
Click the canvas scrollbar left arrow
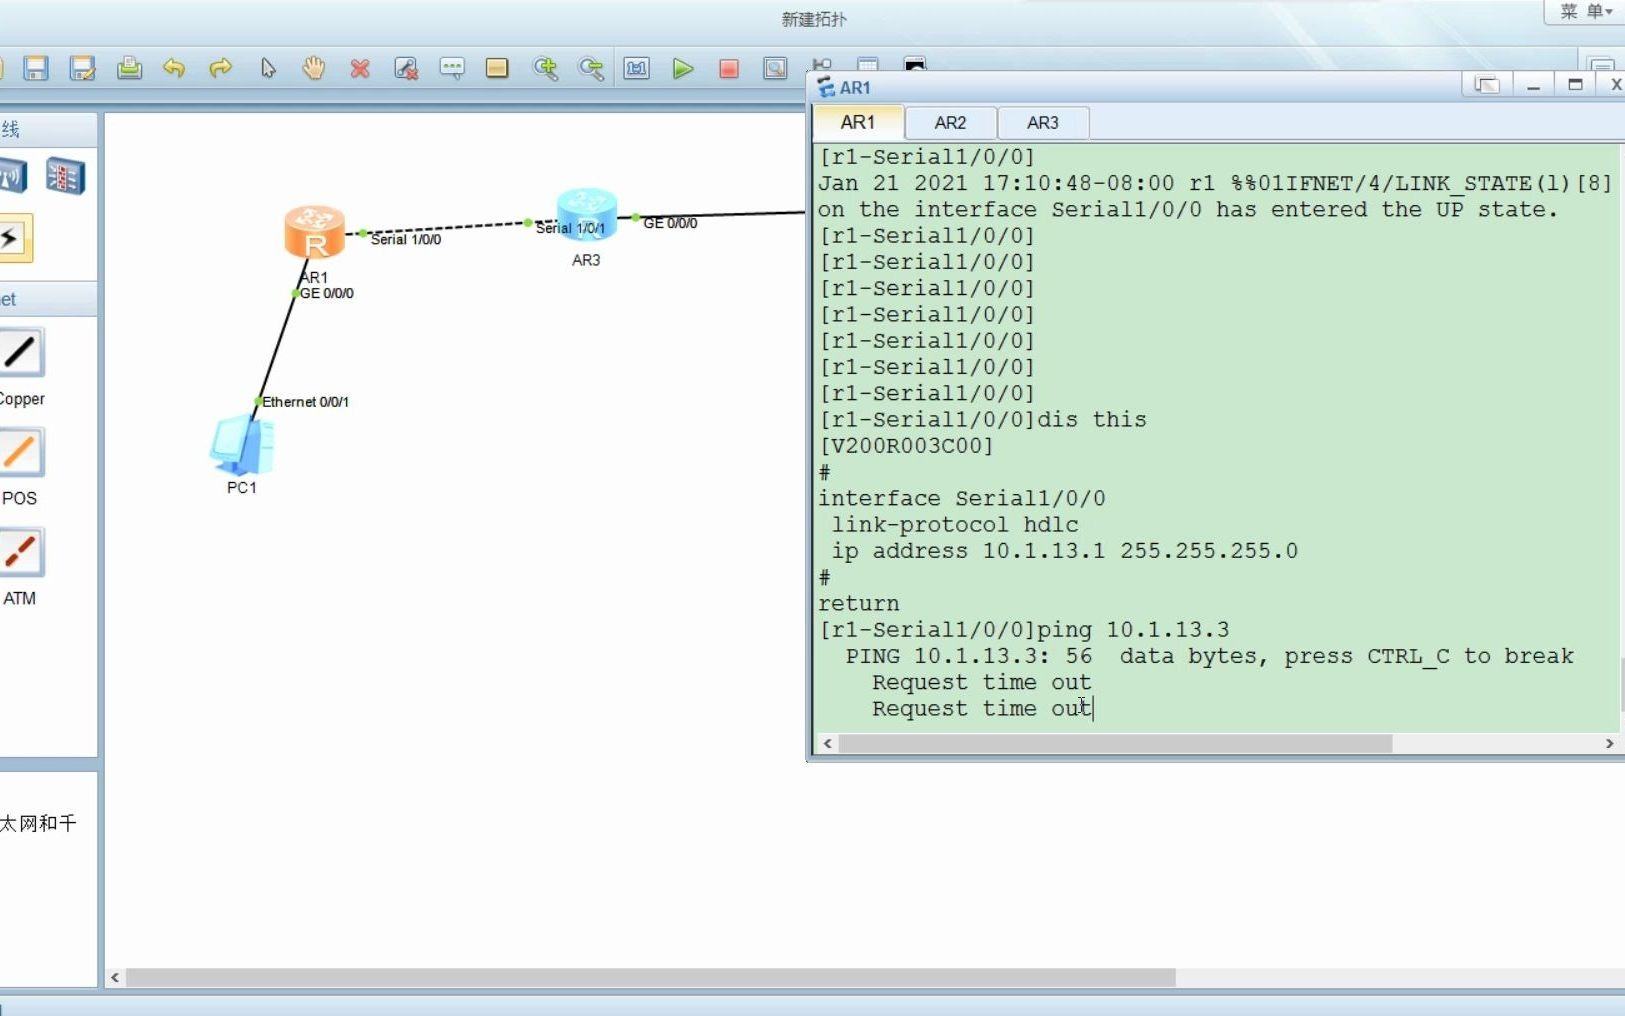coord(115,977)
